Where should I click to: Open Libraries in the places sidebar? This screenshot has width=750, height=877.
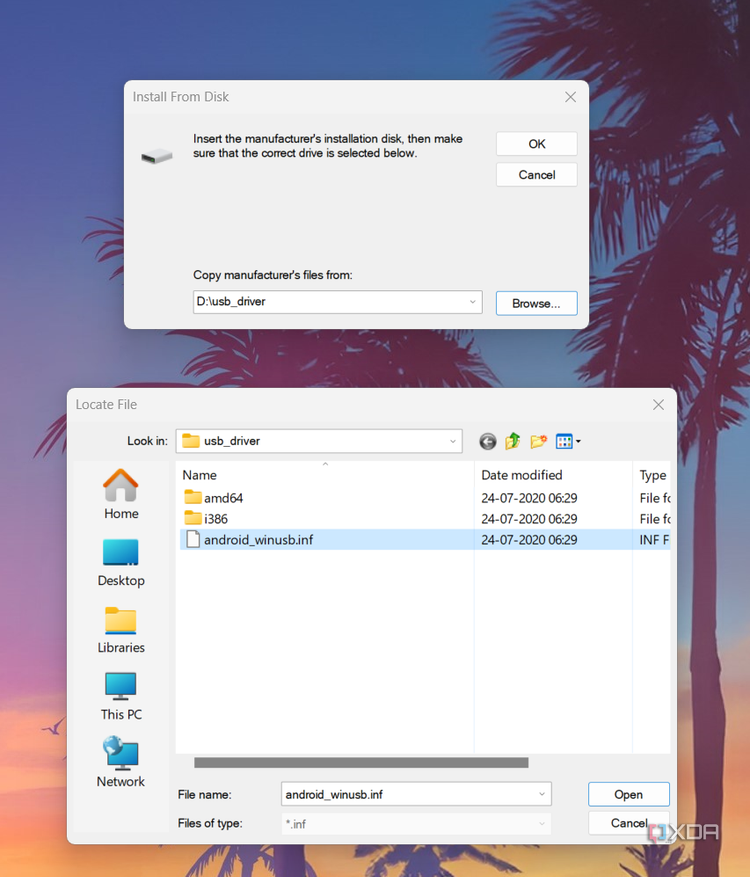tap(121, 630)
